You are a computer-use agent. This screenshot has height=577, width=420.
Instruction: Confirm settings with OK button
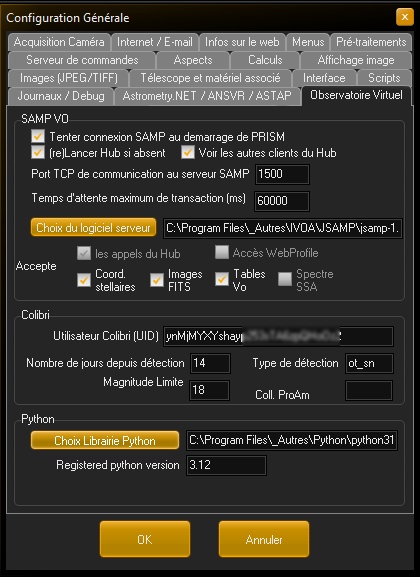(x=145, y=539)
